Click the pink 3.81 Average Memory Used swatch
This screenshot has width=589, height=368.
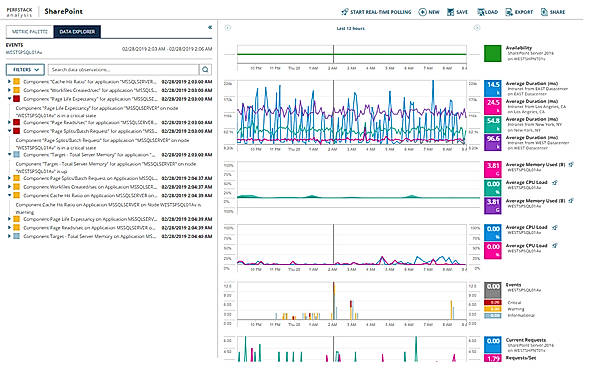(x=492, y=169)
